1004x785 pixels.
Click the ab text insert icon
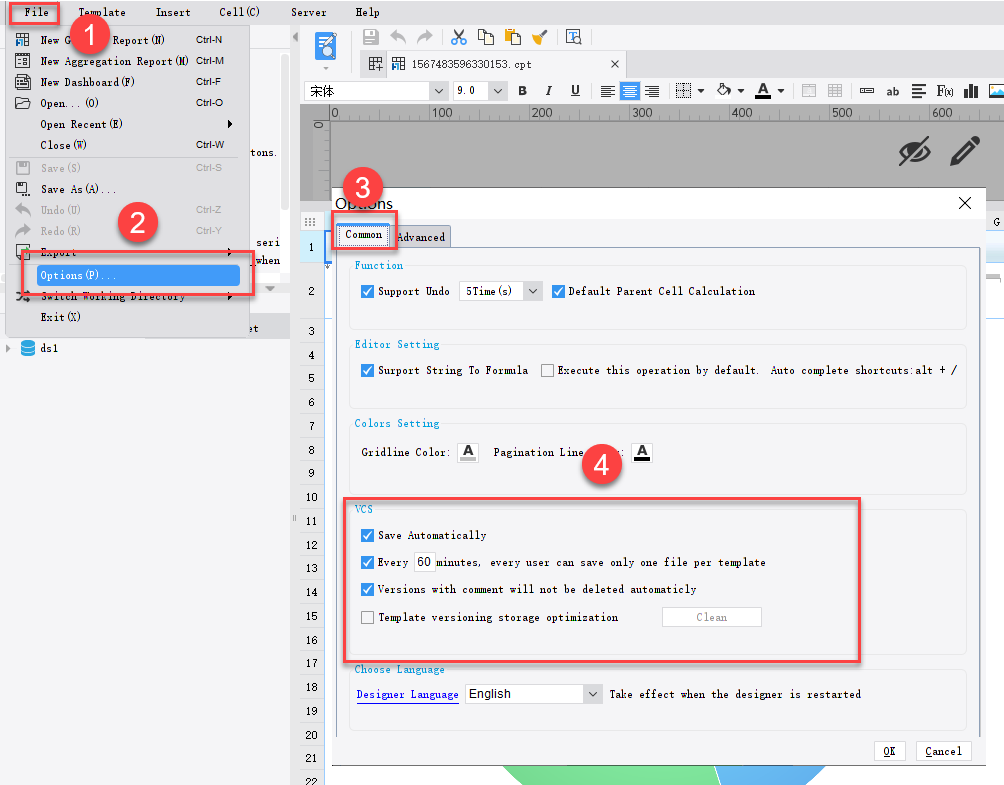tap(893, 92)
